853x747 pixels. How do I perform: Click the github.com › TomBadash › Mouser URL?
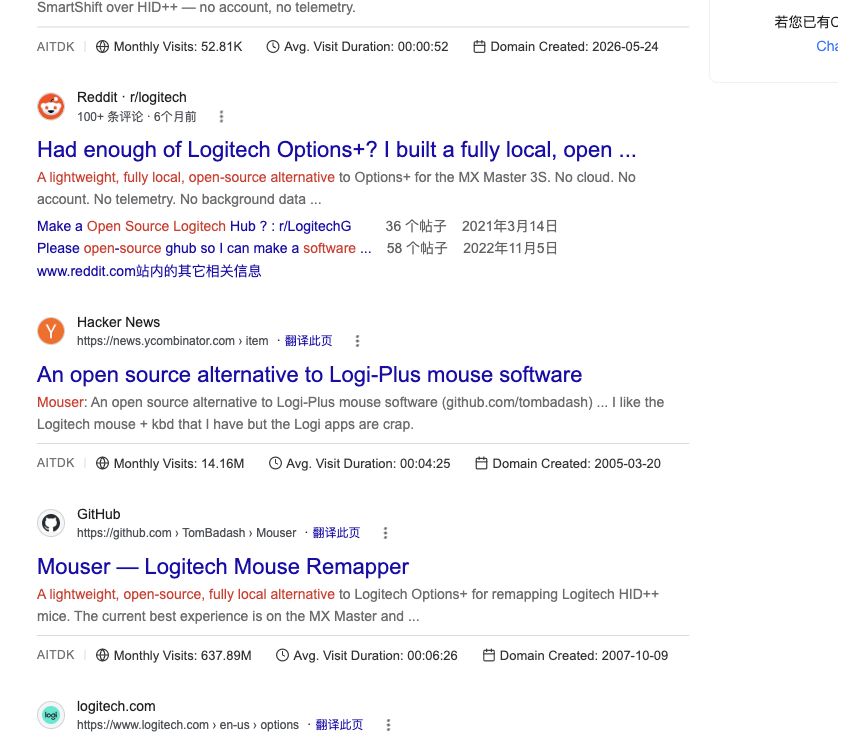click(187, 533)
